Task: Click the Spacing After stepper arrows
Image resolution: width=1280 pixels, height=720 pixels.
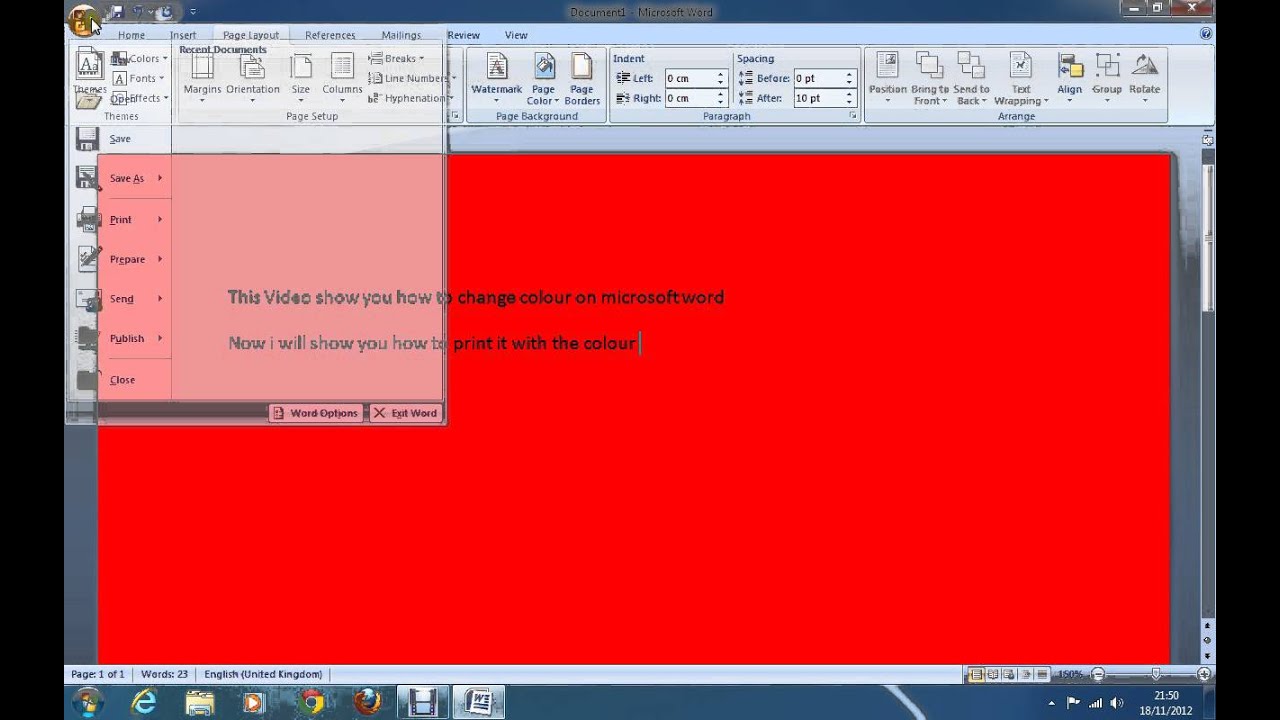Action: coord(849,98)
